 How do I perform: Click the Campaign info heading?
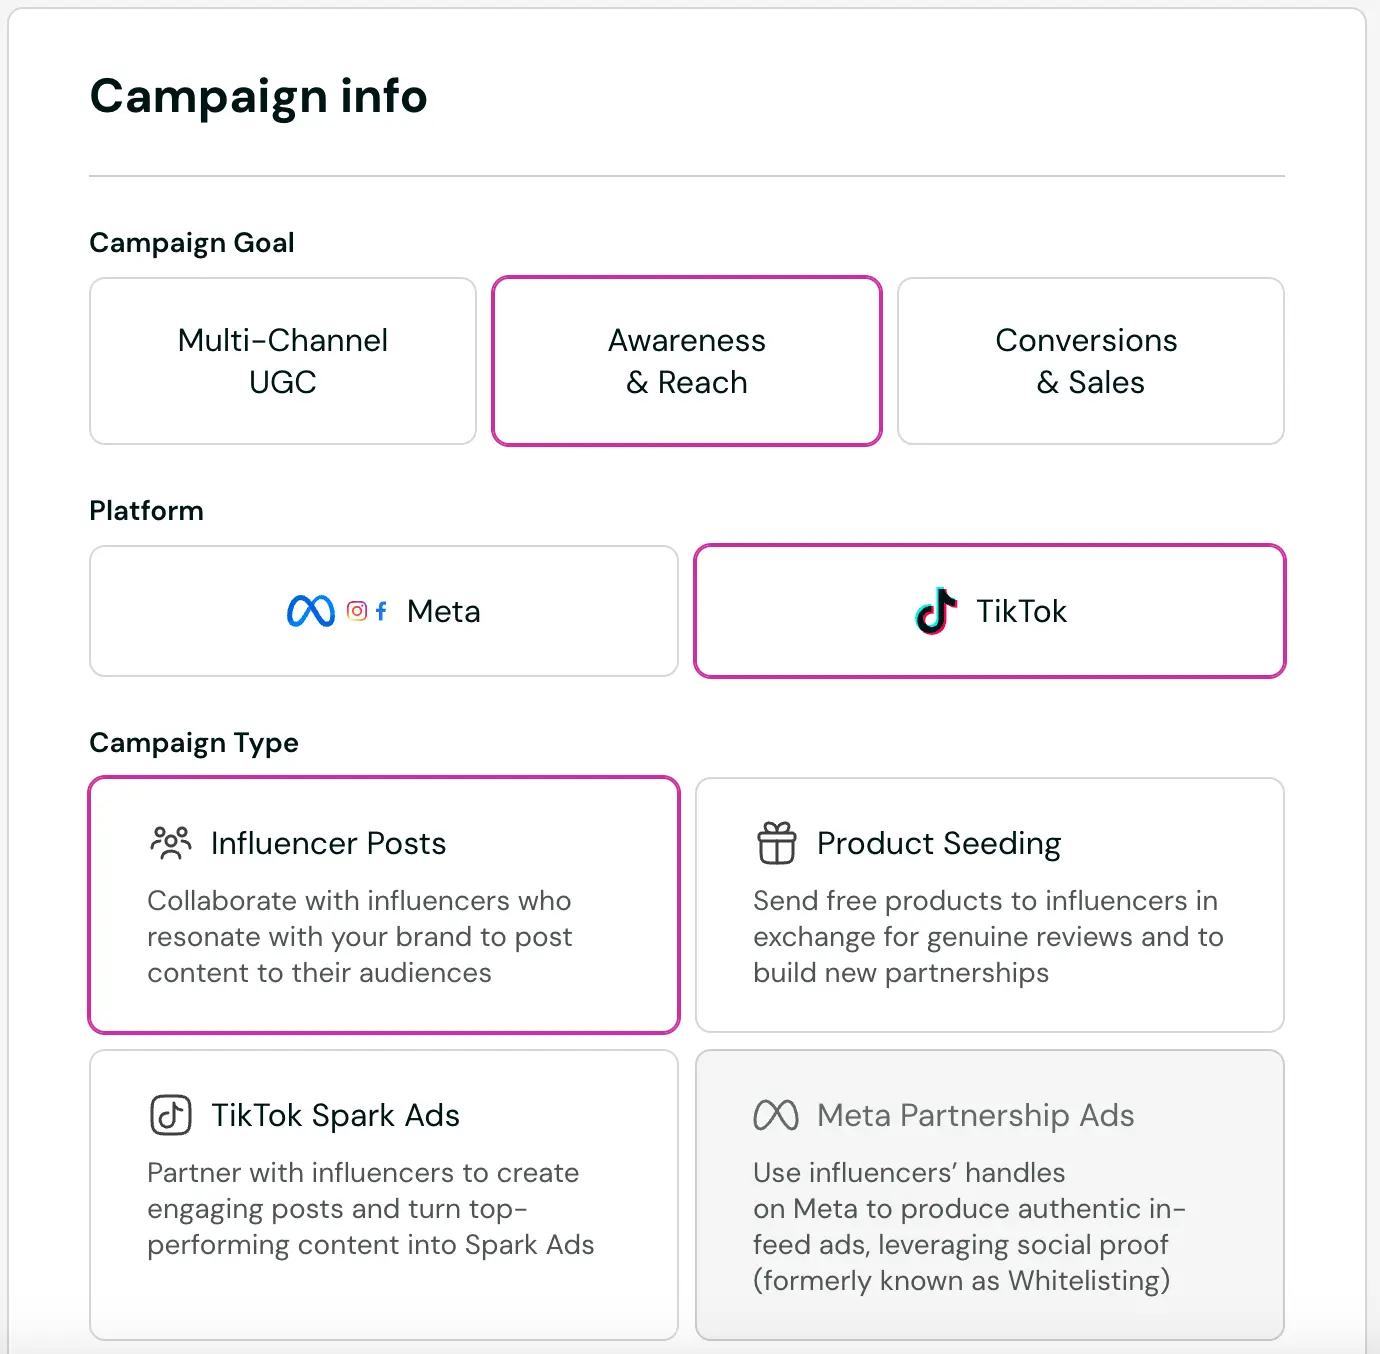(x=258, y=96)
